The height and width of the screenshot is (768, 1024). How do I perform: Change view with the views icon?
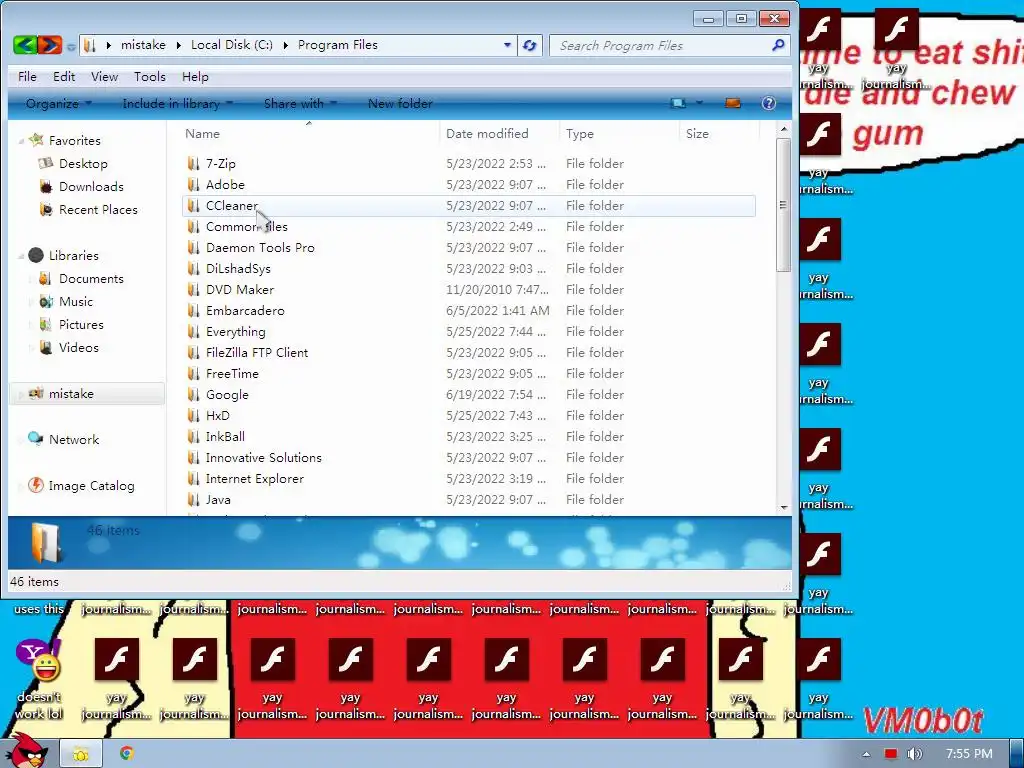pyautogui.click(x=678, y=103)
